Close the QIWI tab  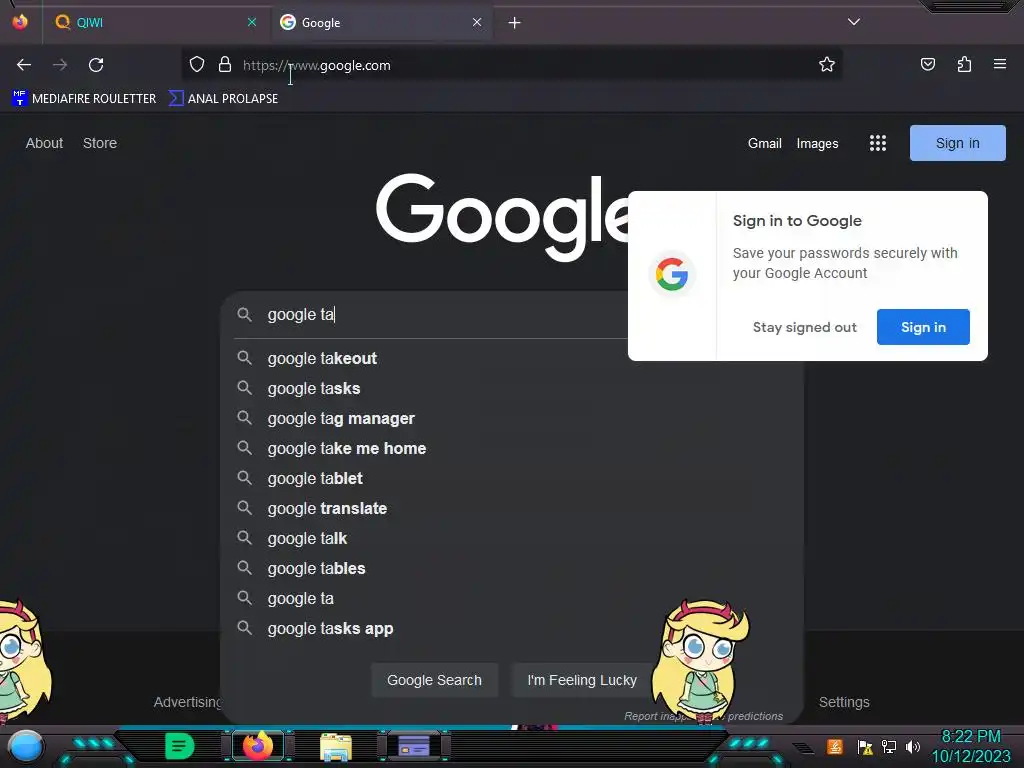(251, 22)
